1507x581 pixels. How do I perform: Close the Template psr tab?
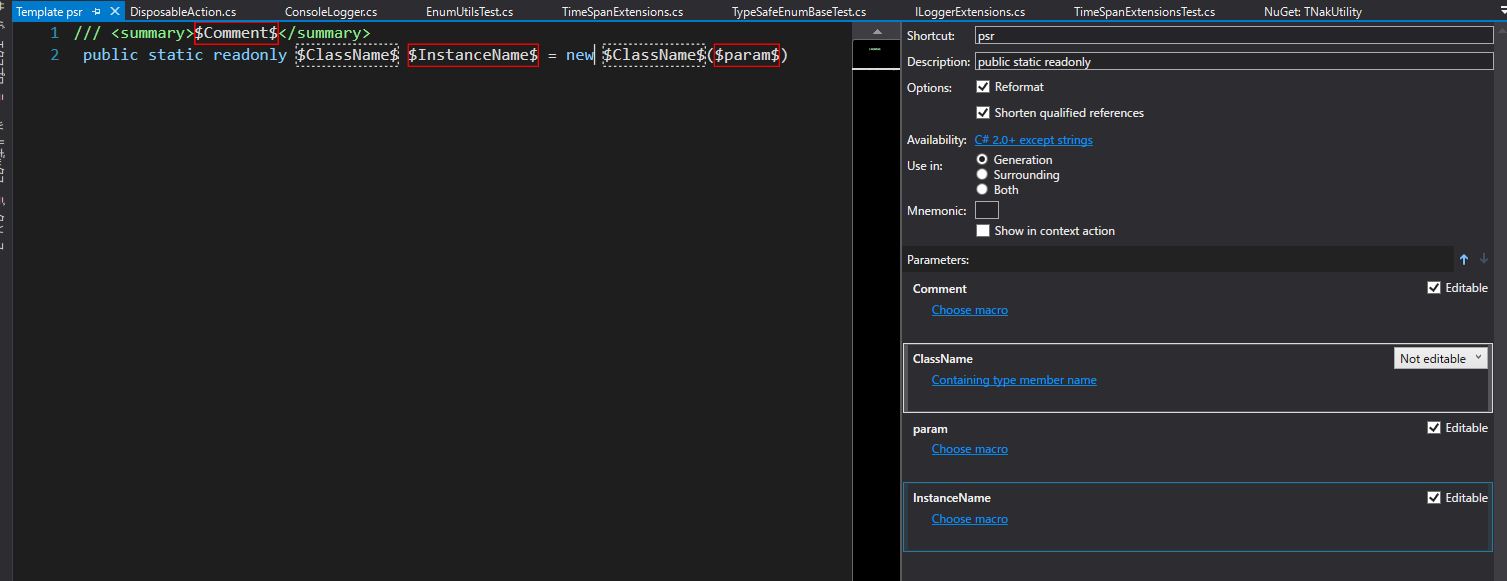115,12
